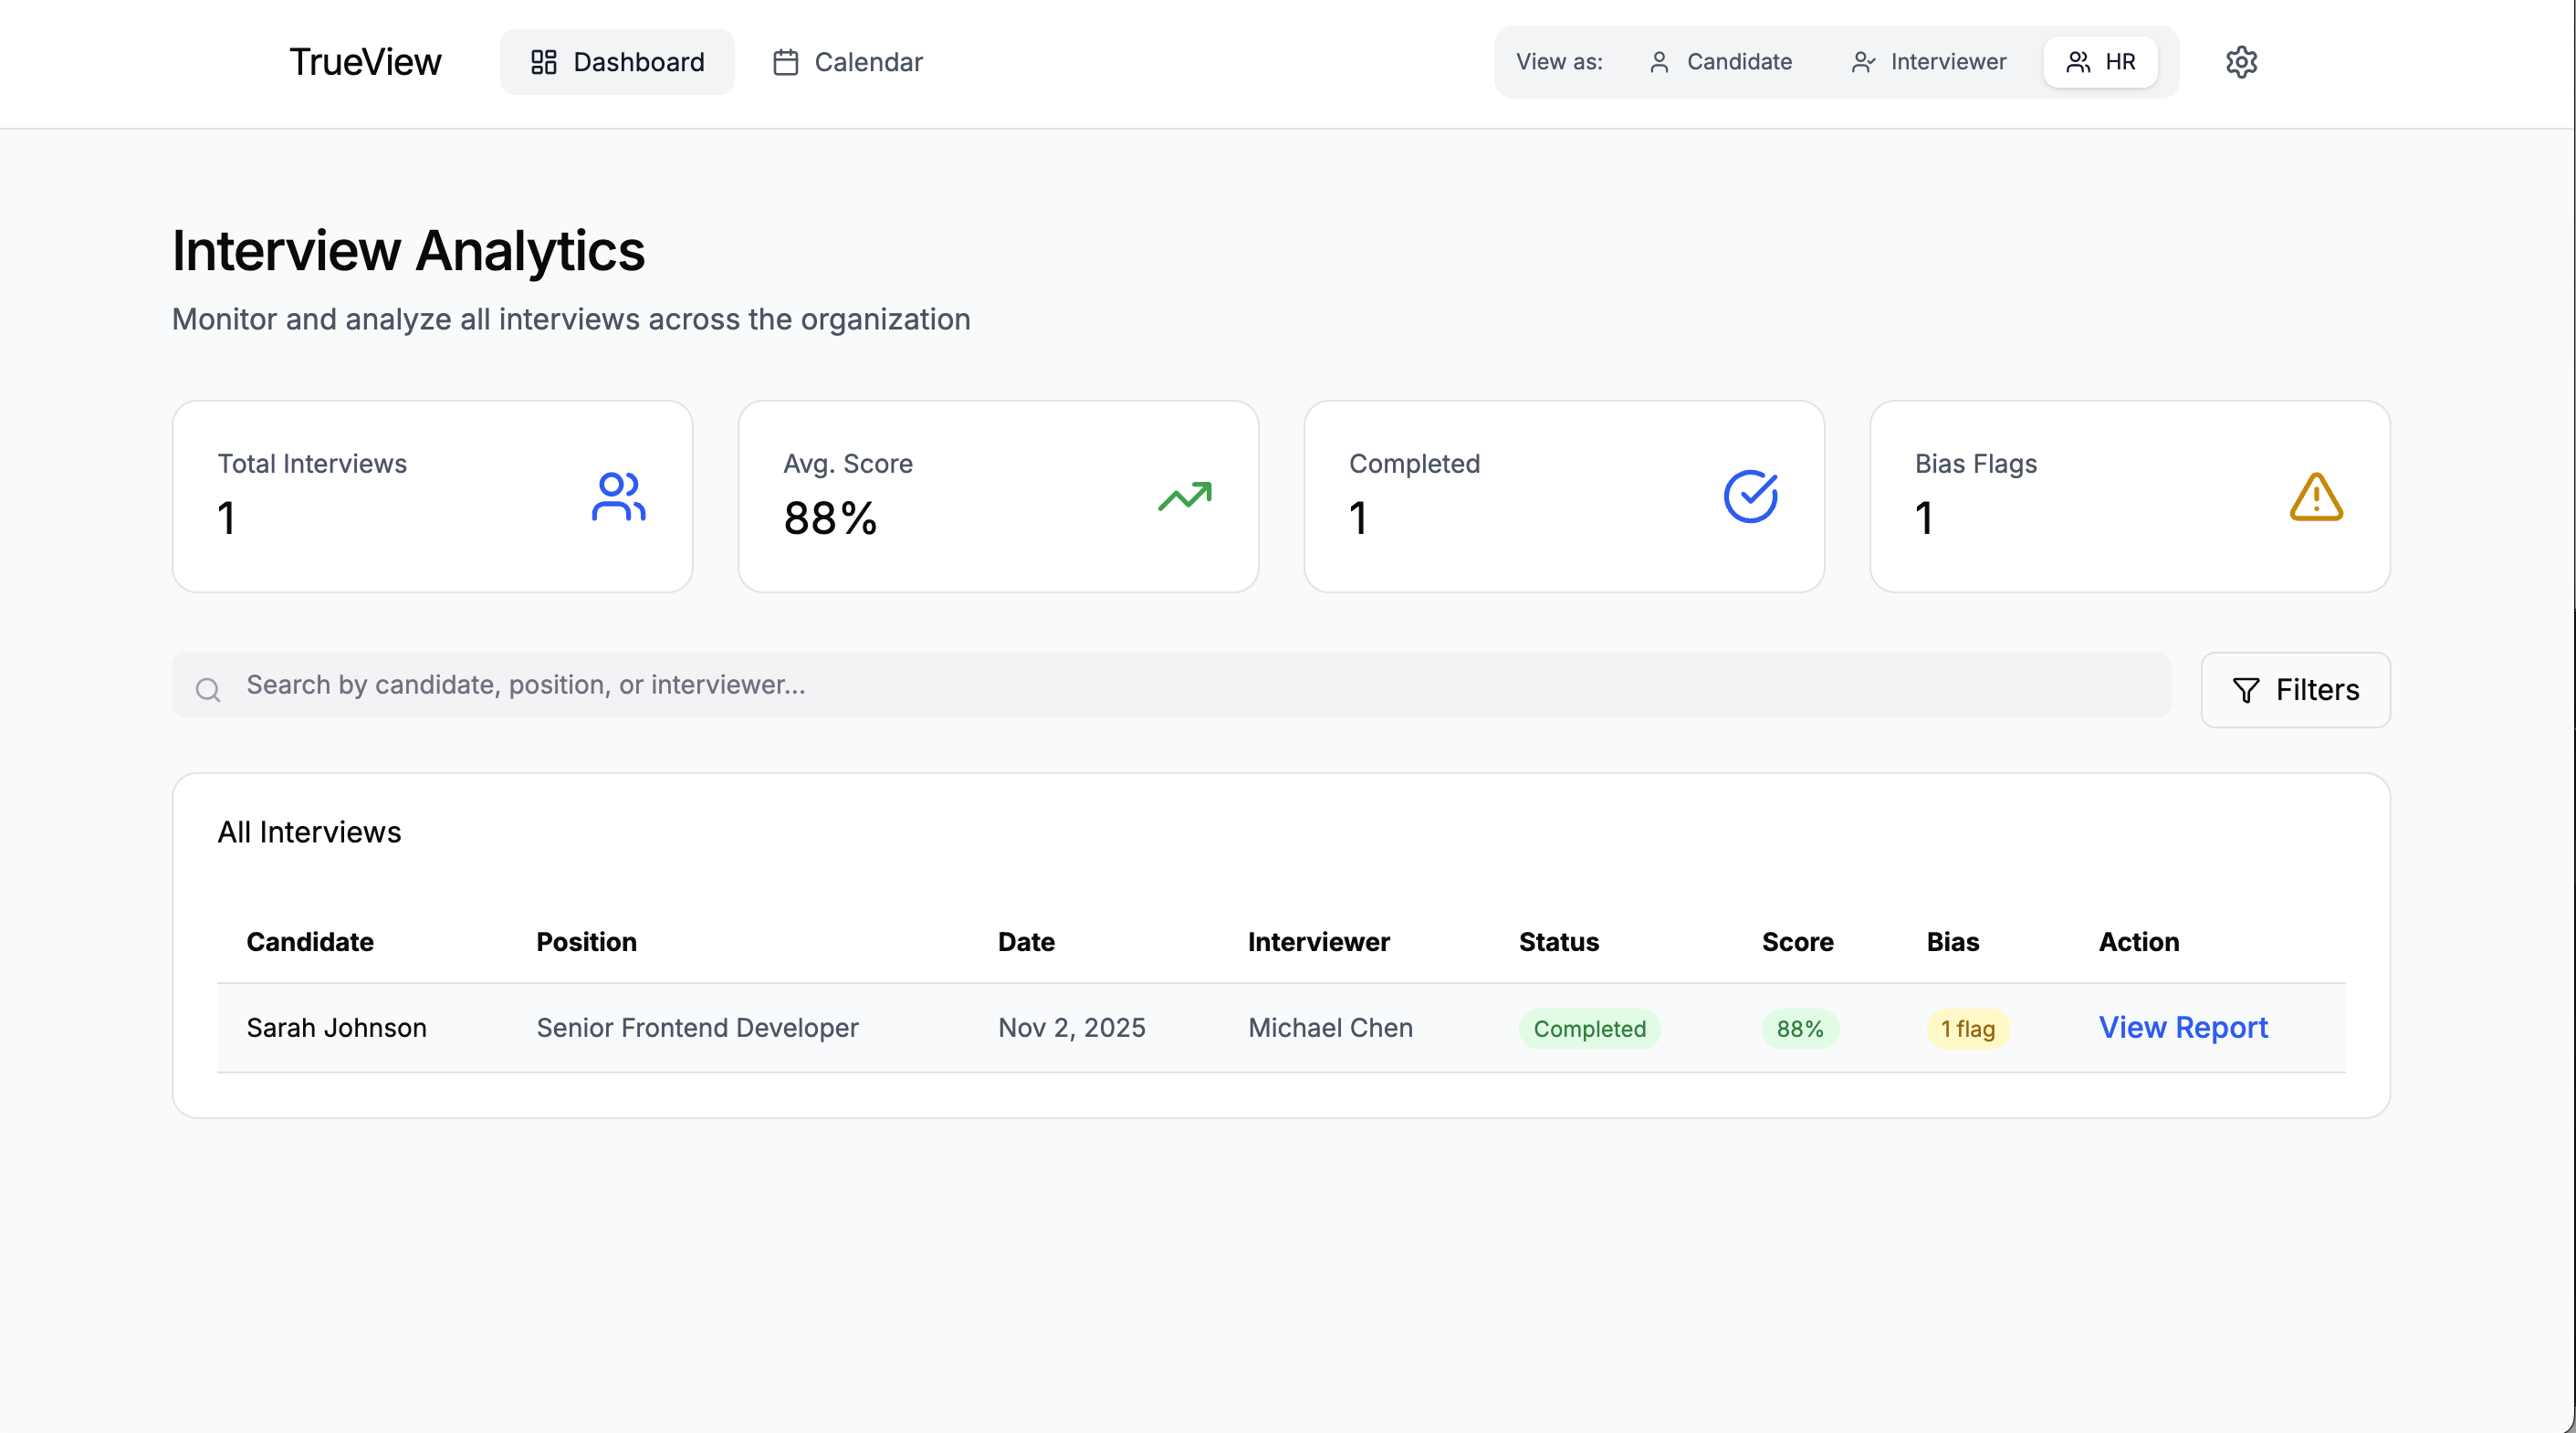Click the Completed status badge
The height and width of the screenshot is (1433, 2576).
click(x=1589, y=1028)
